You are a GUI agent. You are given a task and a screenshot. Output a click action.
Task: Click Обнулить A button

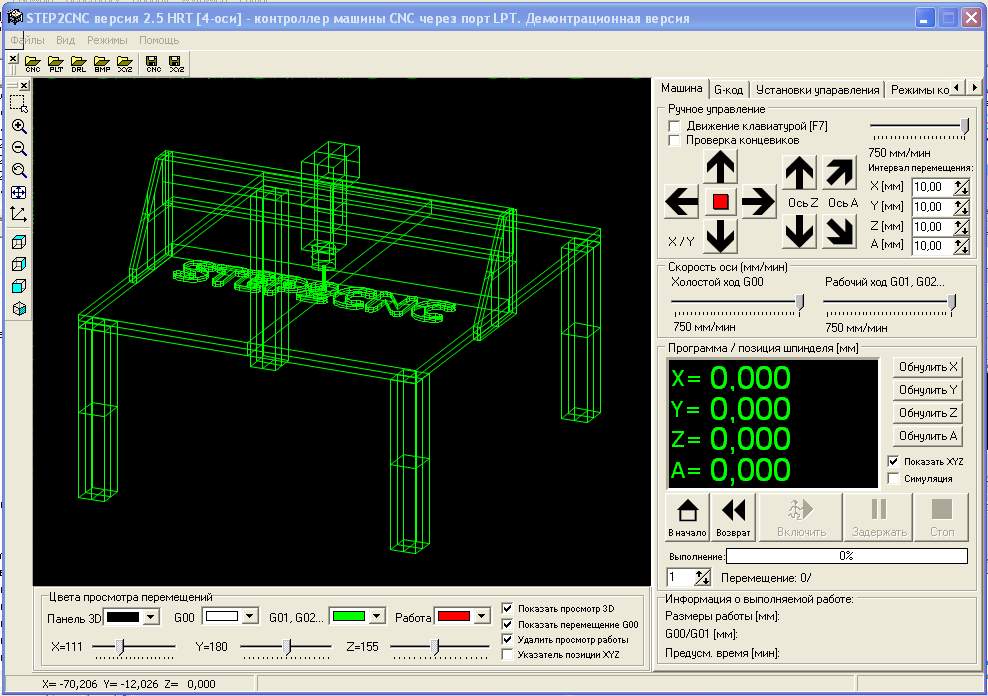coord(928,436)
